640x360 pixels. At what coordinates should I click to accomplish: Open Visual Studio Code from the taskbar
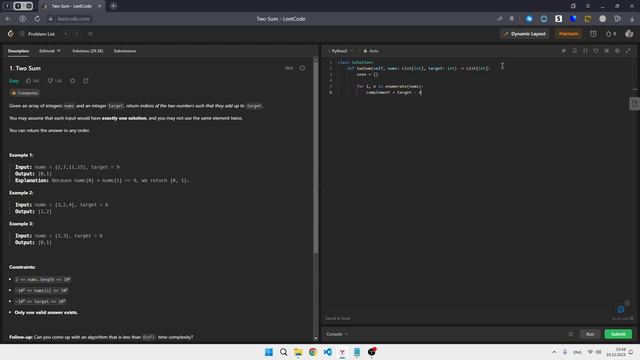pos(327,352)
